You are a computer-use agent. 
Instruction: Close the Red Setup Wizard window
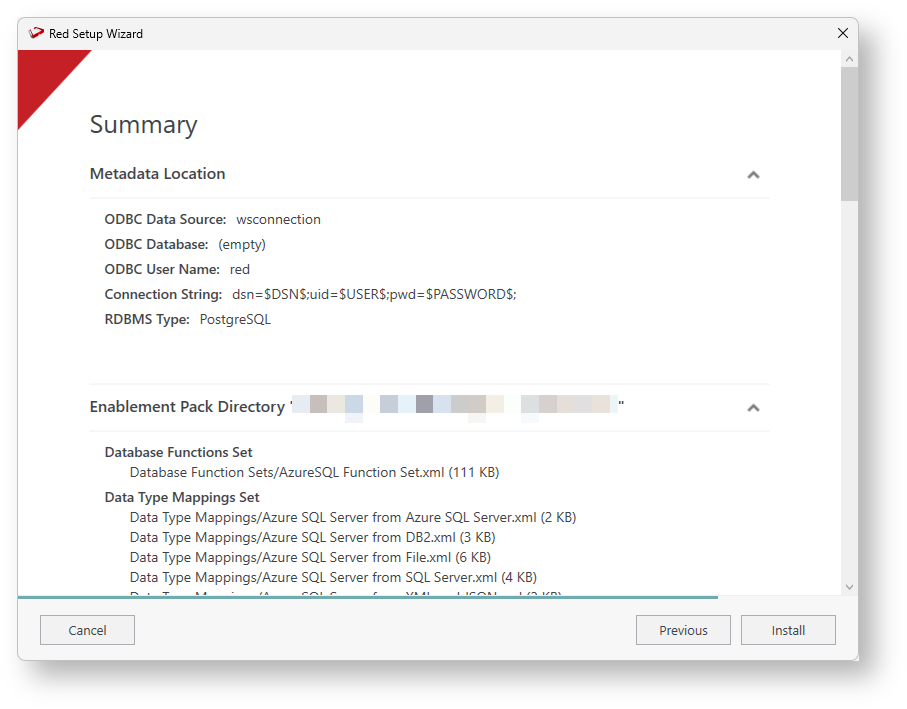[x=843, y=33]
